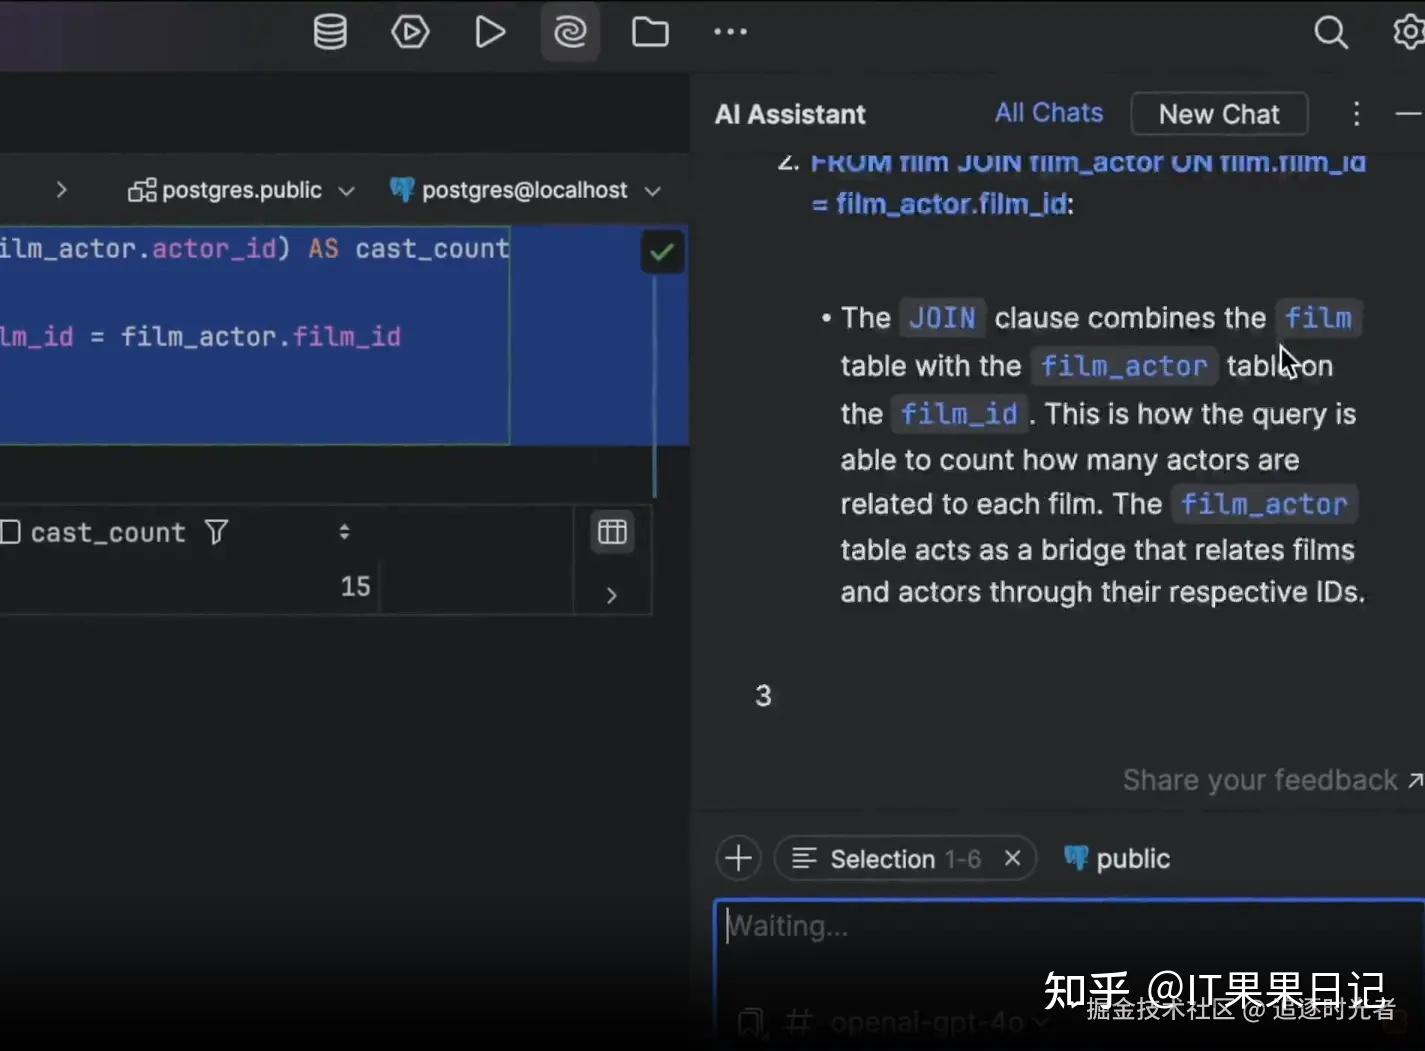Start a New Chat

click(1219, 114)
